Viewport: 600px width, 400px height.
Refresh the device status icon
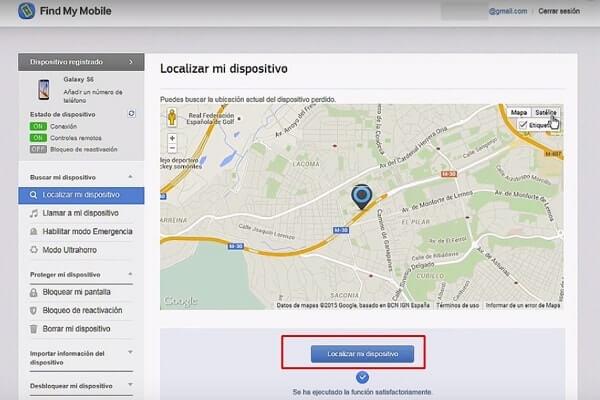click(131, 114)
